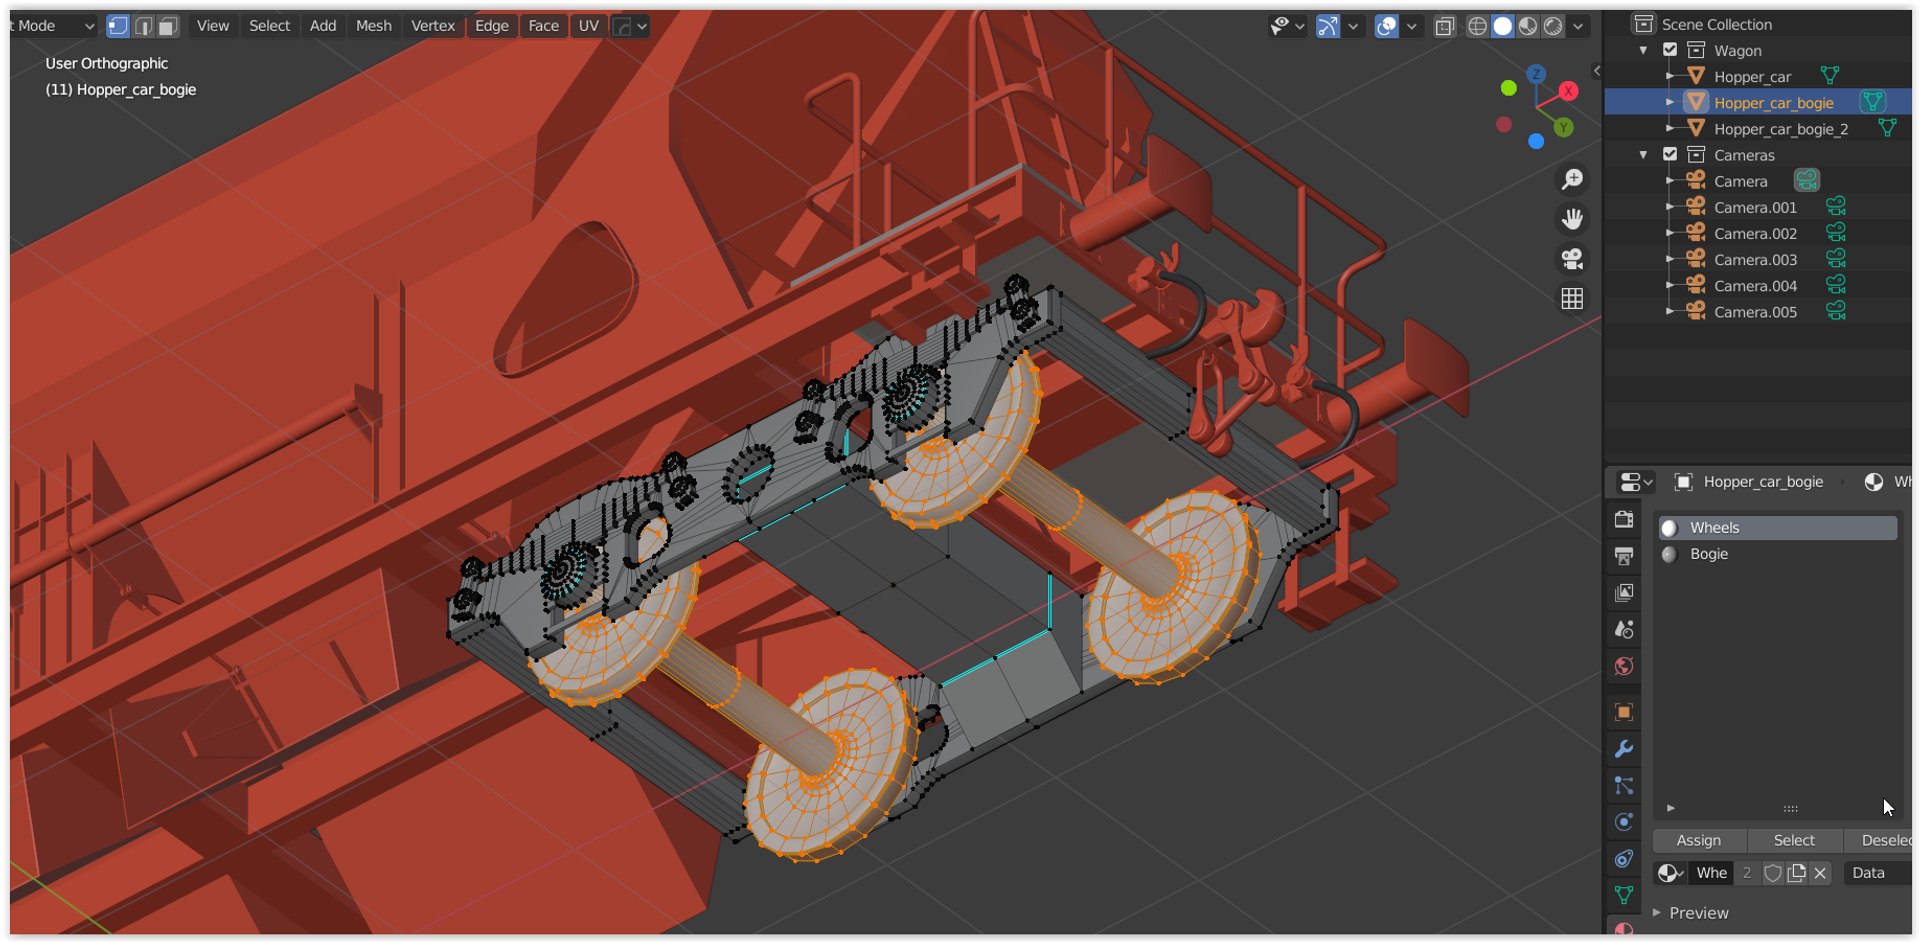Switch to rendered viewport shading
Screen dimensions: 1920x942
coord(1552,26)
